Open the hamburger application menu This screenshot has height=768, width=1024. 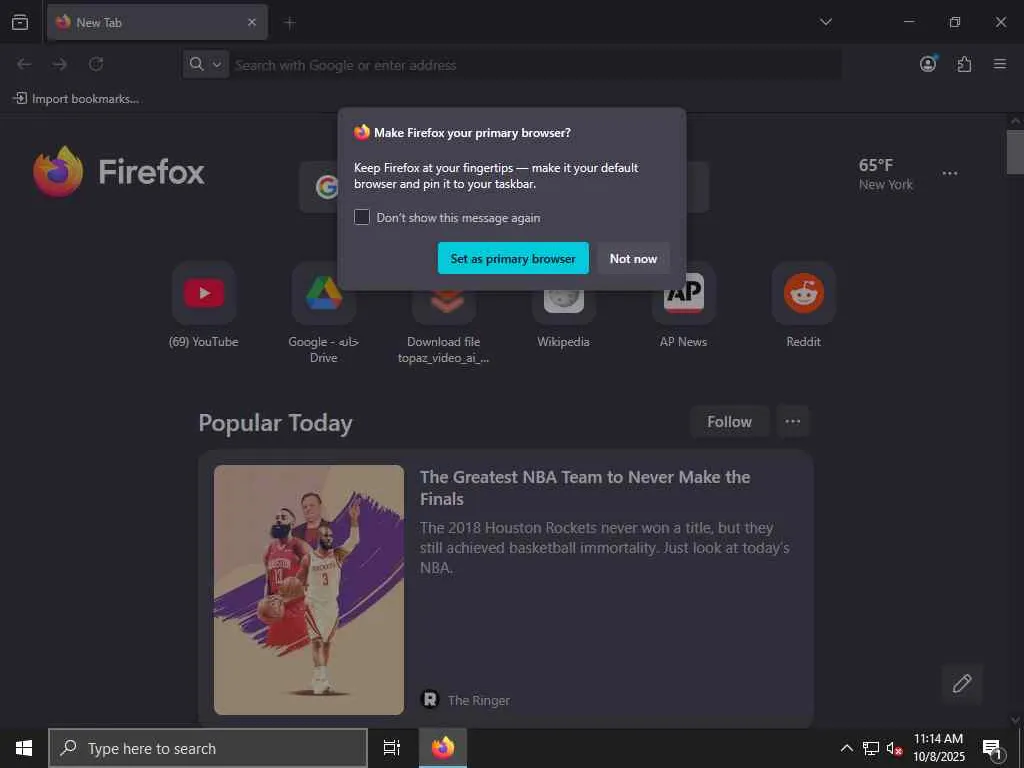click(1000, 64)
